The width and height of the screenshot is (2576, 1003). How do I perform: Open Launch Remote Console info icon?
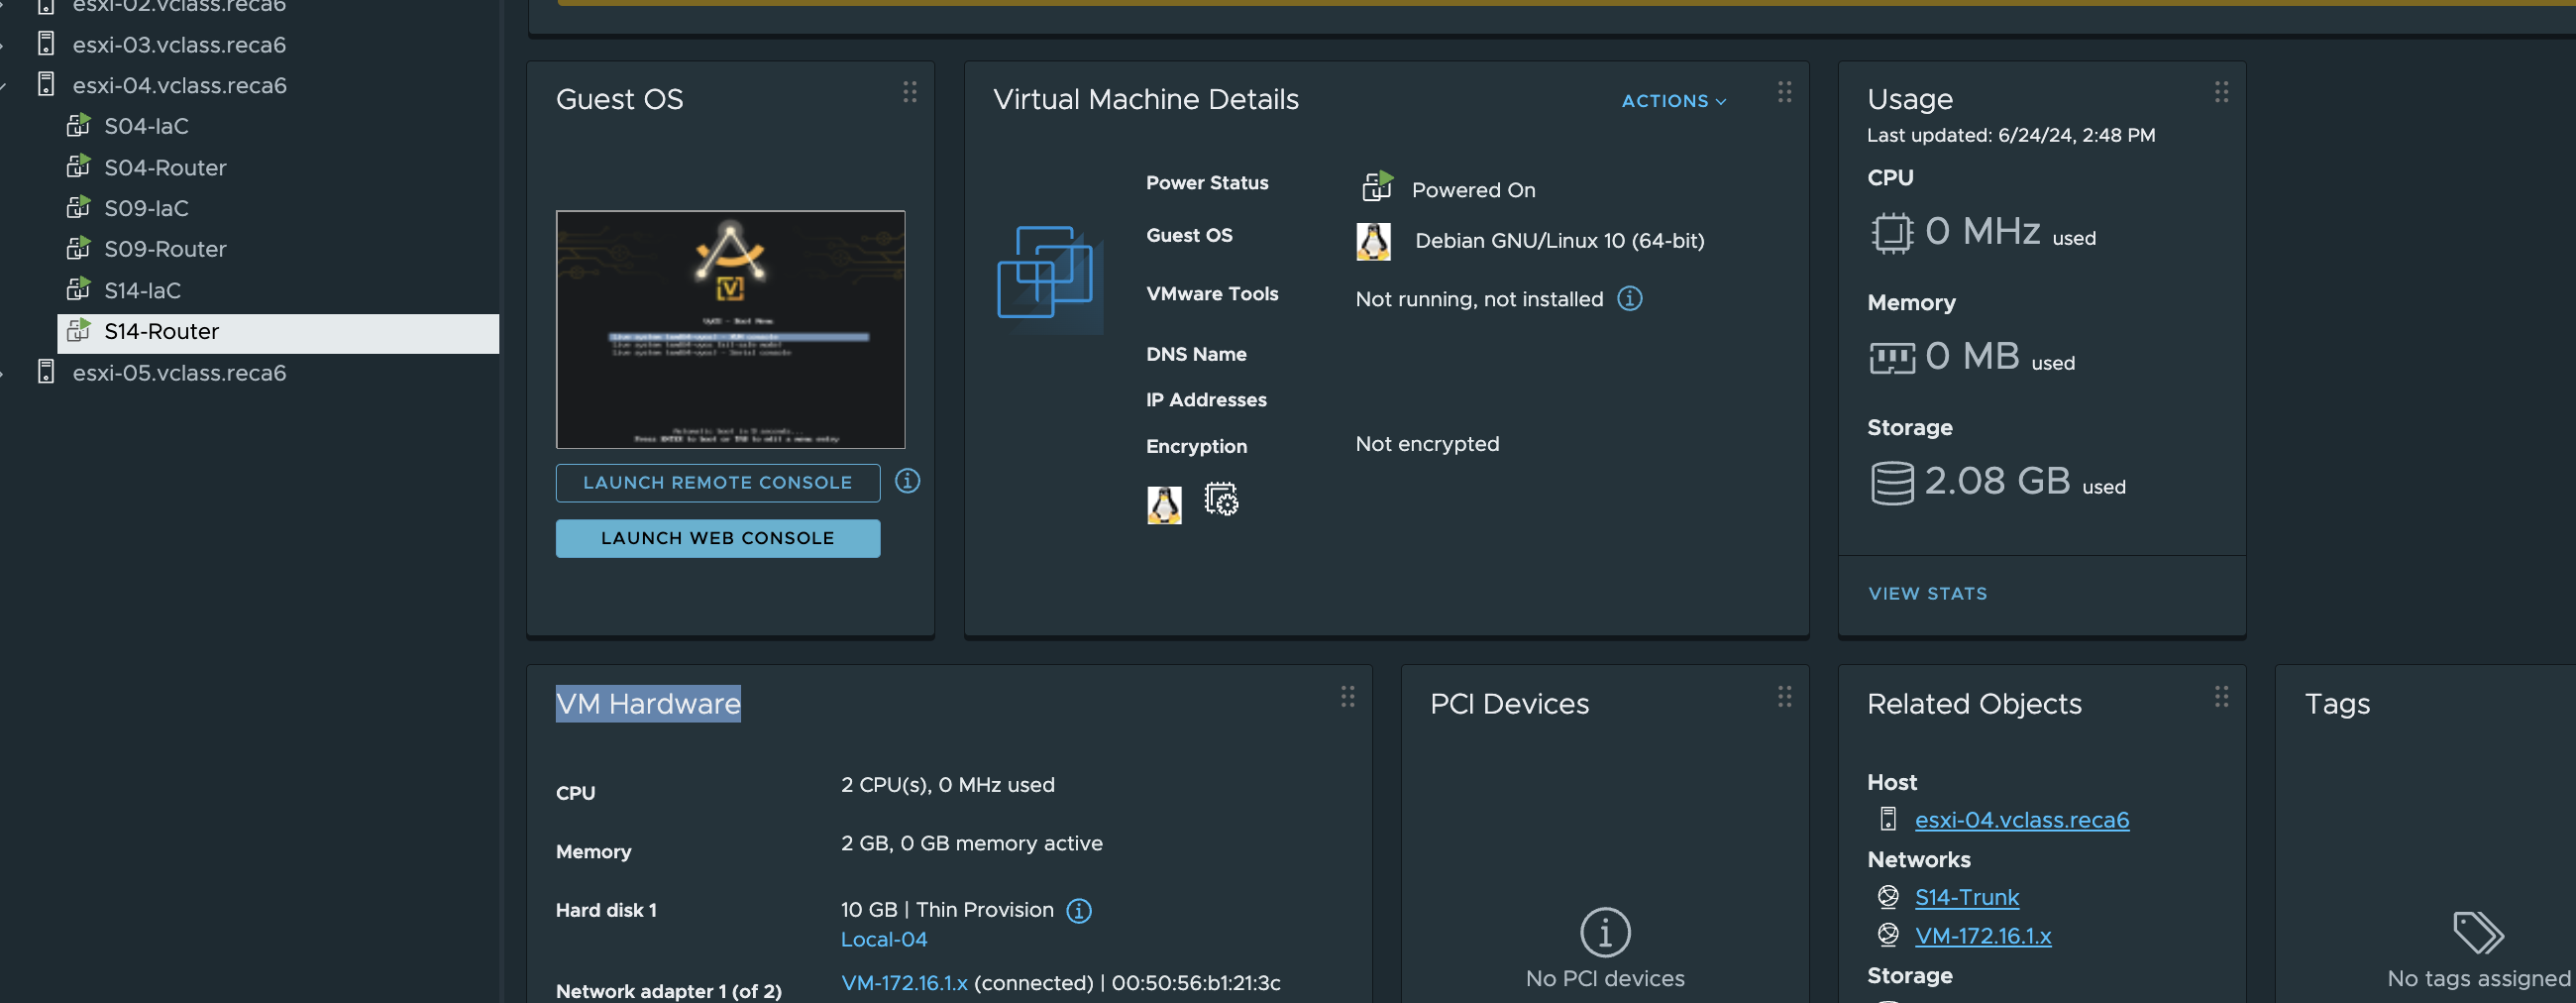point(907,481)
